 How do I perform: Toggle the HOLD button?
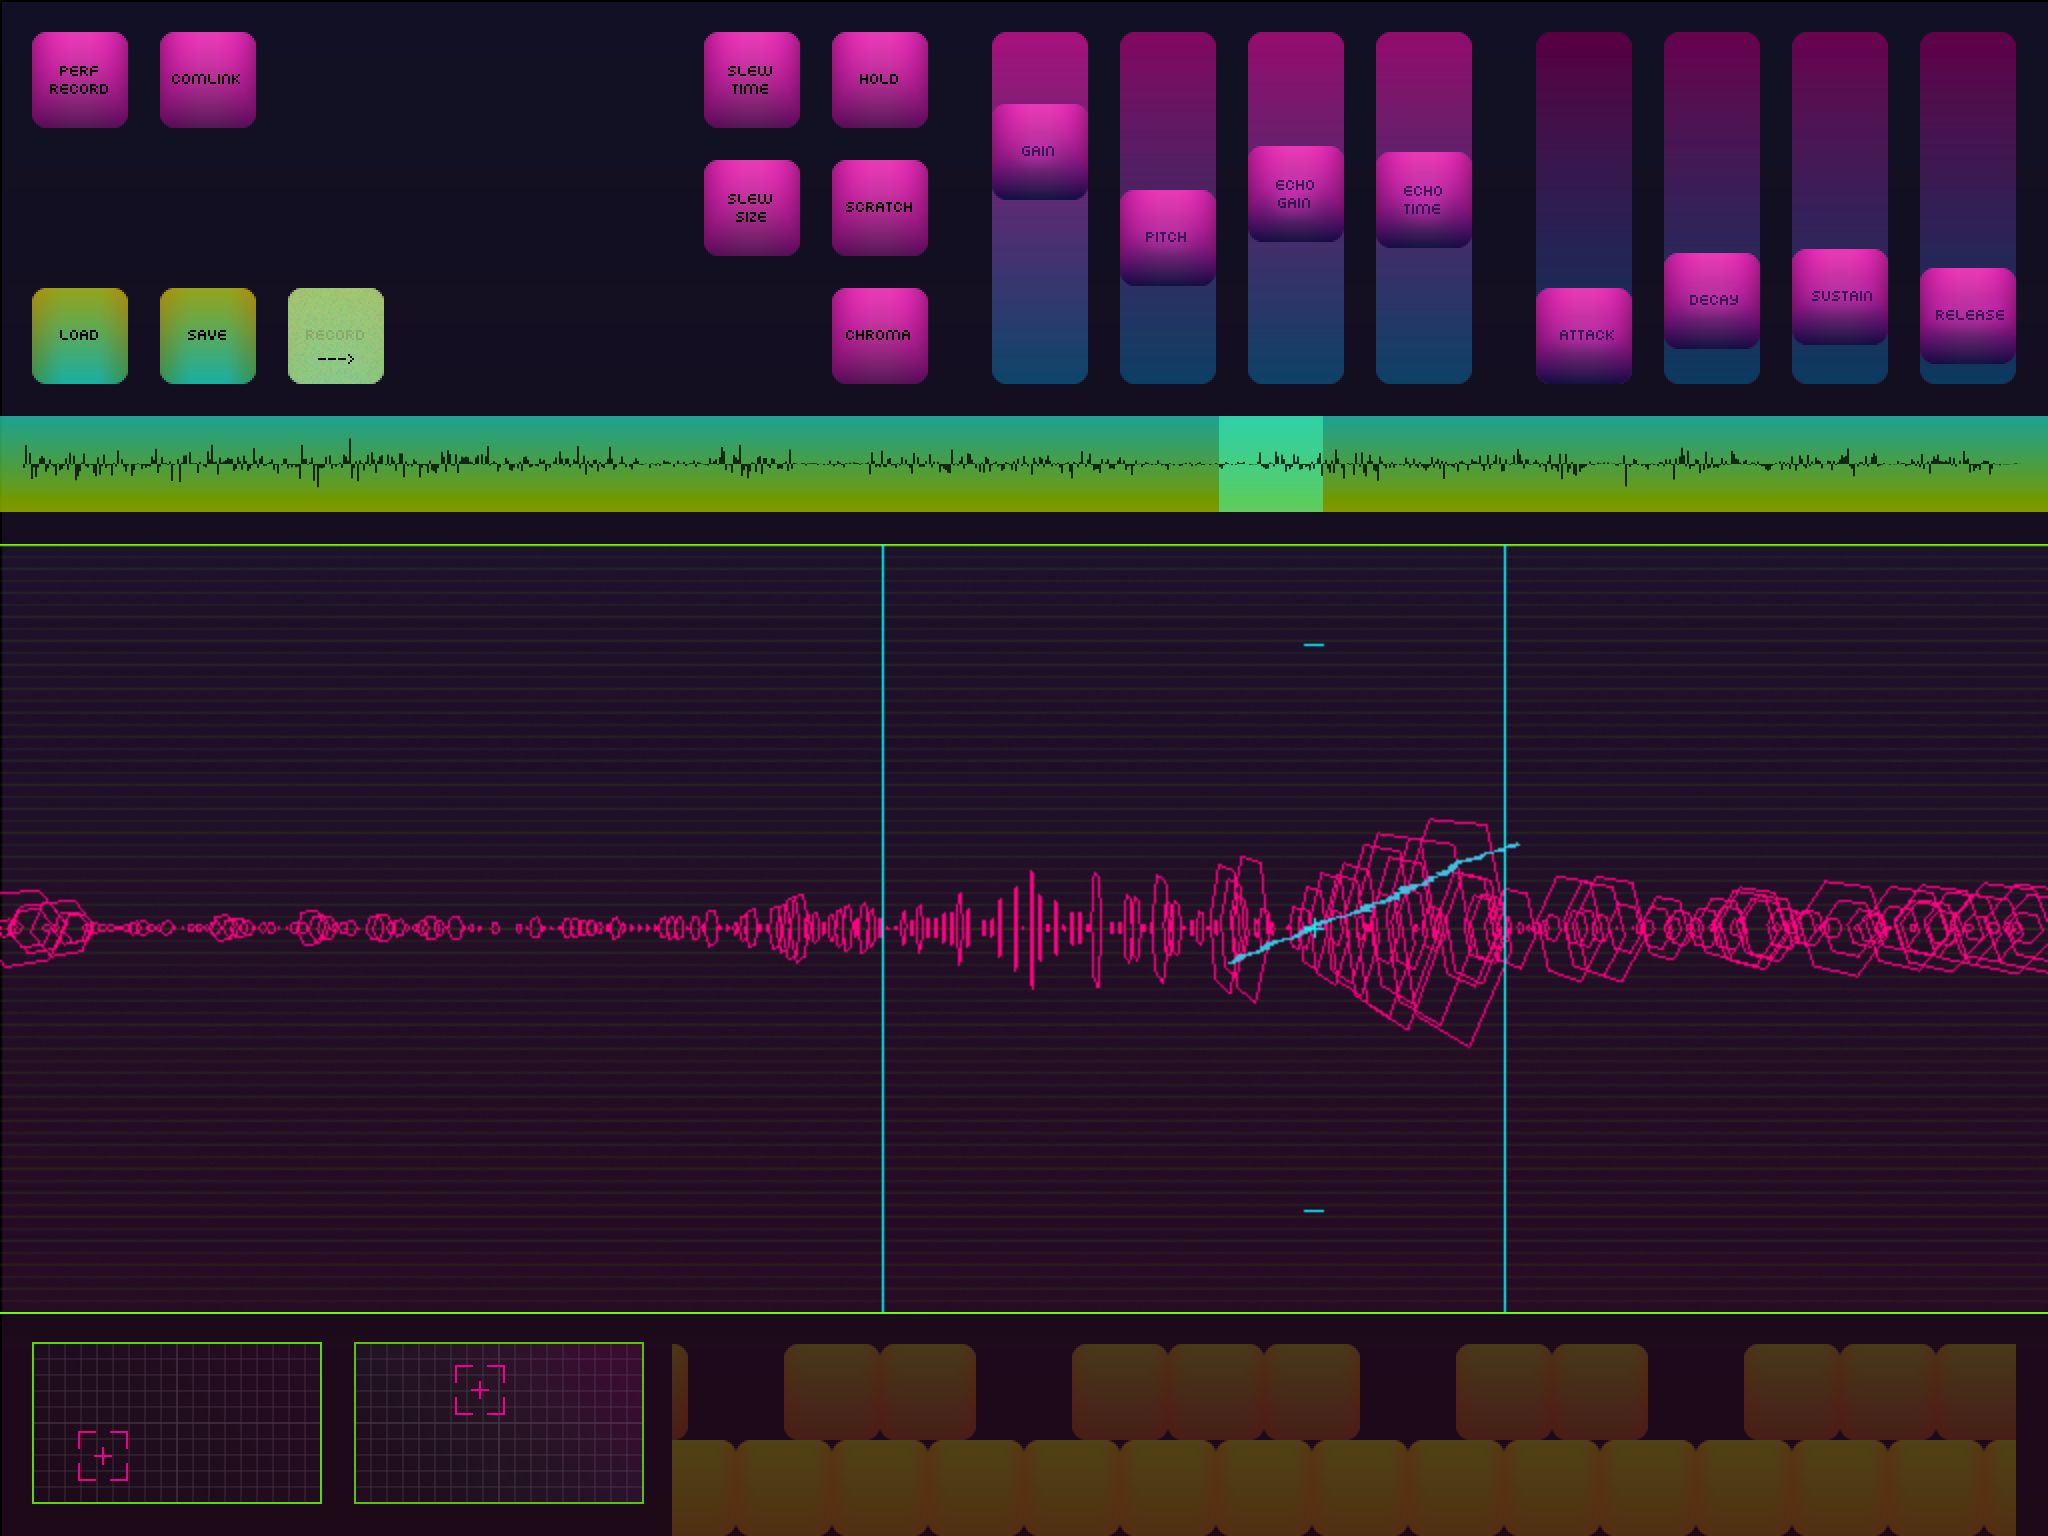coord(879,80)
